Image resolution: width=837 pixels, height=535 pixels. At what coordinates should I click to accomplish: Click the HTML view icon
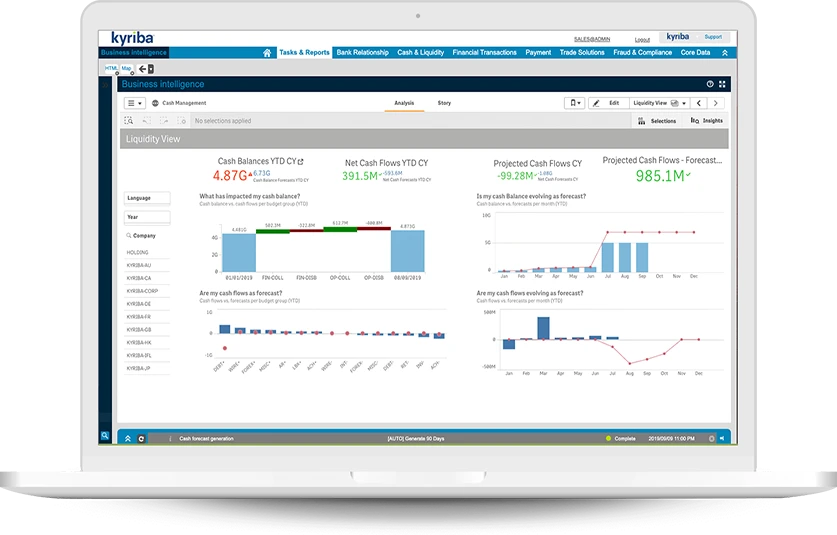pos(110,68)
